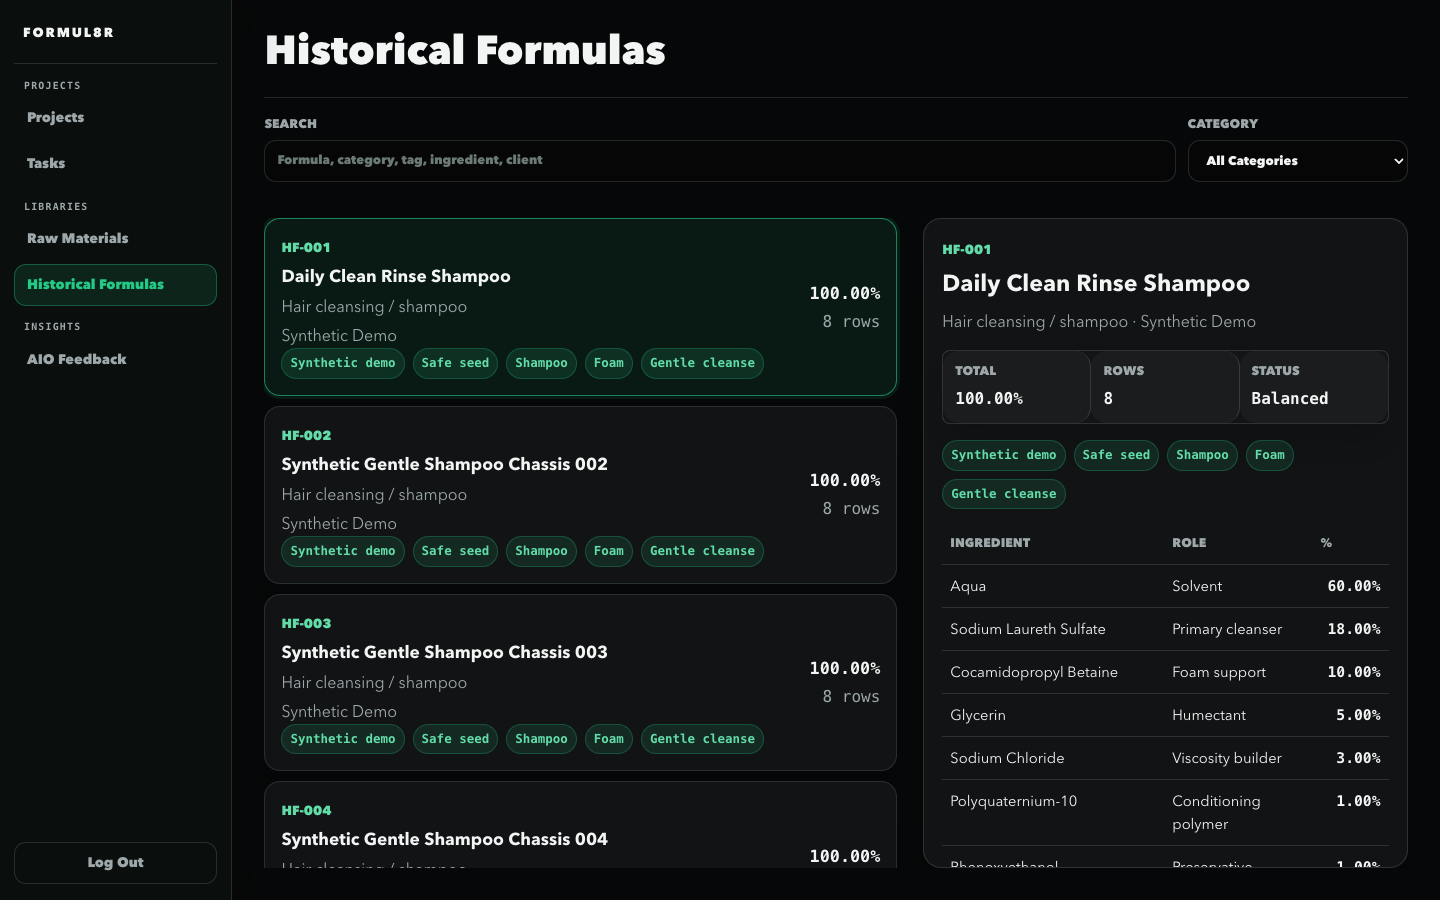Viewport: 1440px width, 900px height.
Task: Click the ROWS 8 stat box
Action: pyautogui.click(x=1165, y=386)
